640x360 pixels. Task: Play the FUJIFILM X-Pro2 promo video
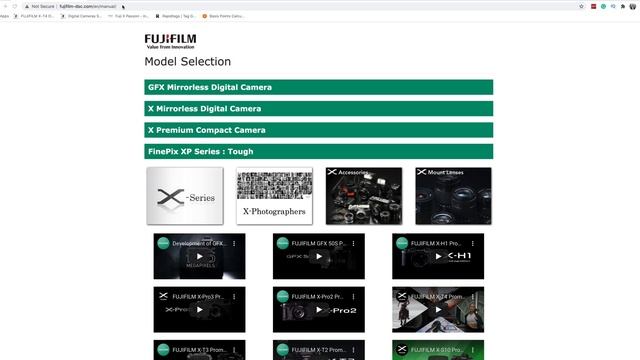coord(319,309)
